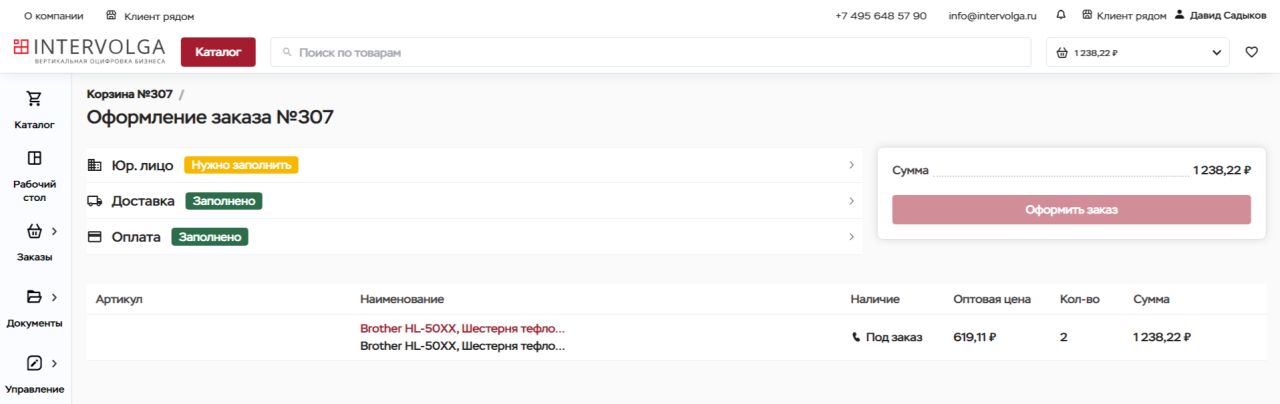Open the Brother HL-50XX product link
Image resolution: width=1280 pixels, height=404 pixels.
coord(462,328)
